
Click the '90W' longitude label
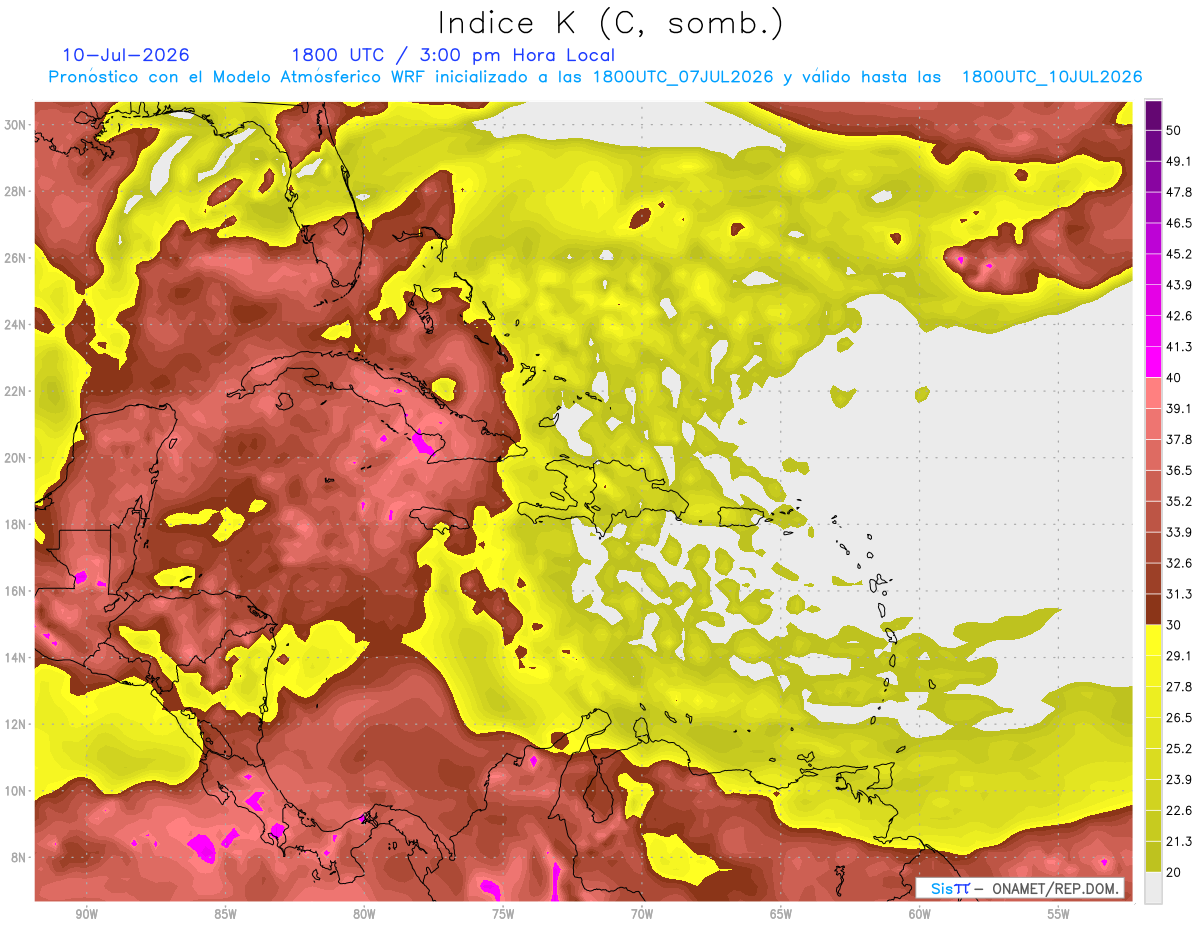(86, 914)
